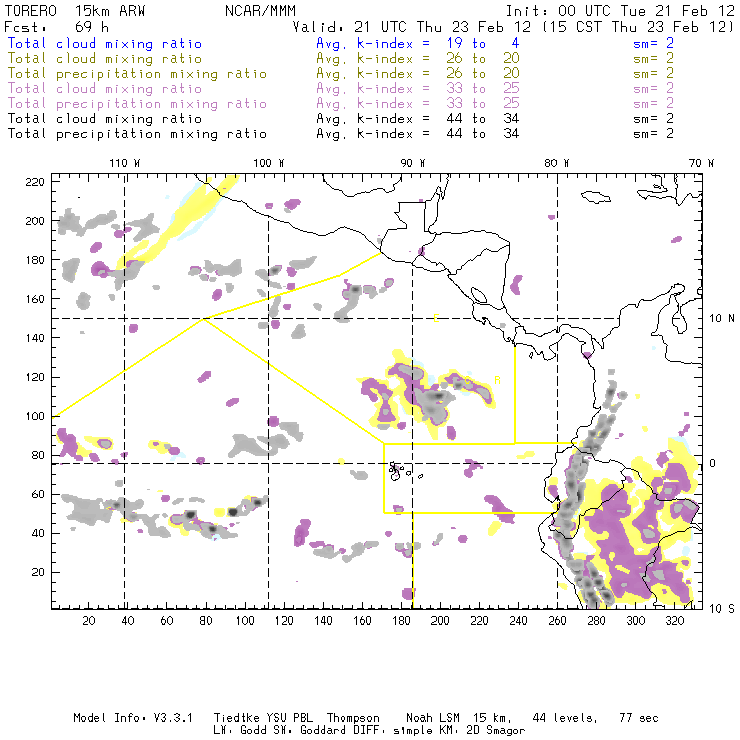Click the "Tiedtke" scheme name in the footer
The width and height of the screenshot is (740, 740).
[236, 718]
